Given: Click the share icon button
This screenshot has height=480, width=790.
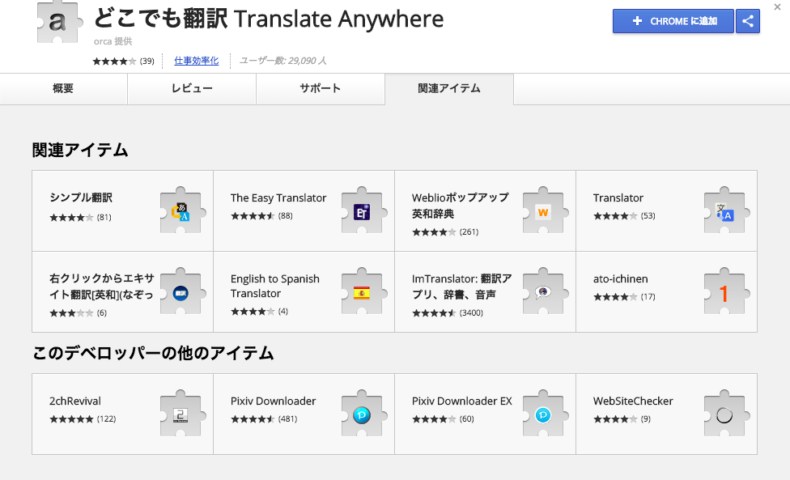Looking at the screenshot, I should [748, 21].
